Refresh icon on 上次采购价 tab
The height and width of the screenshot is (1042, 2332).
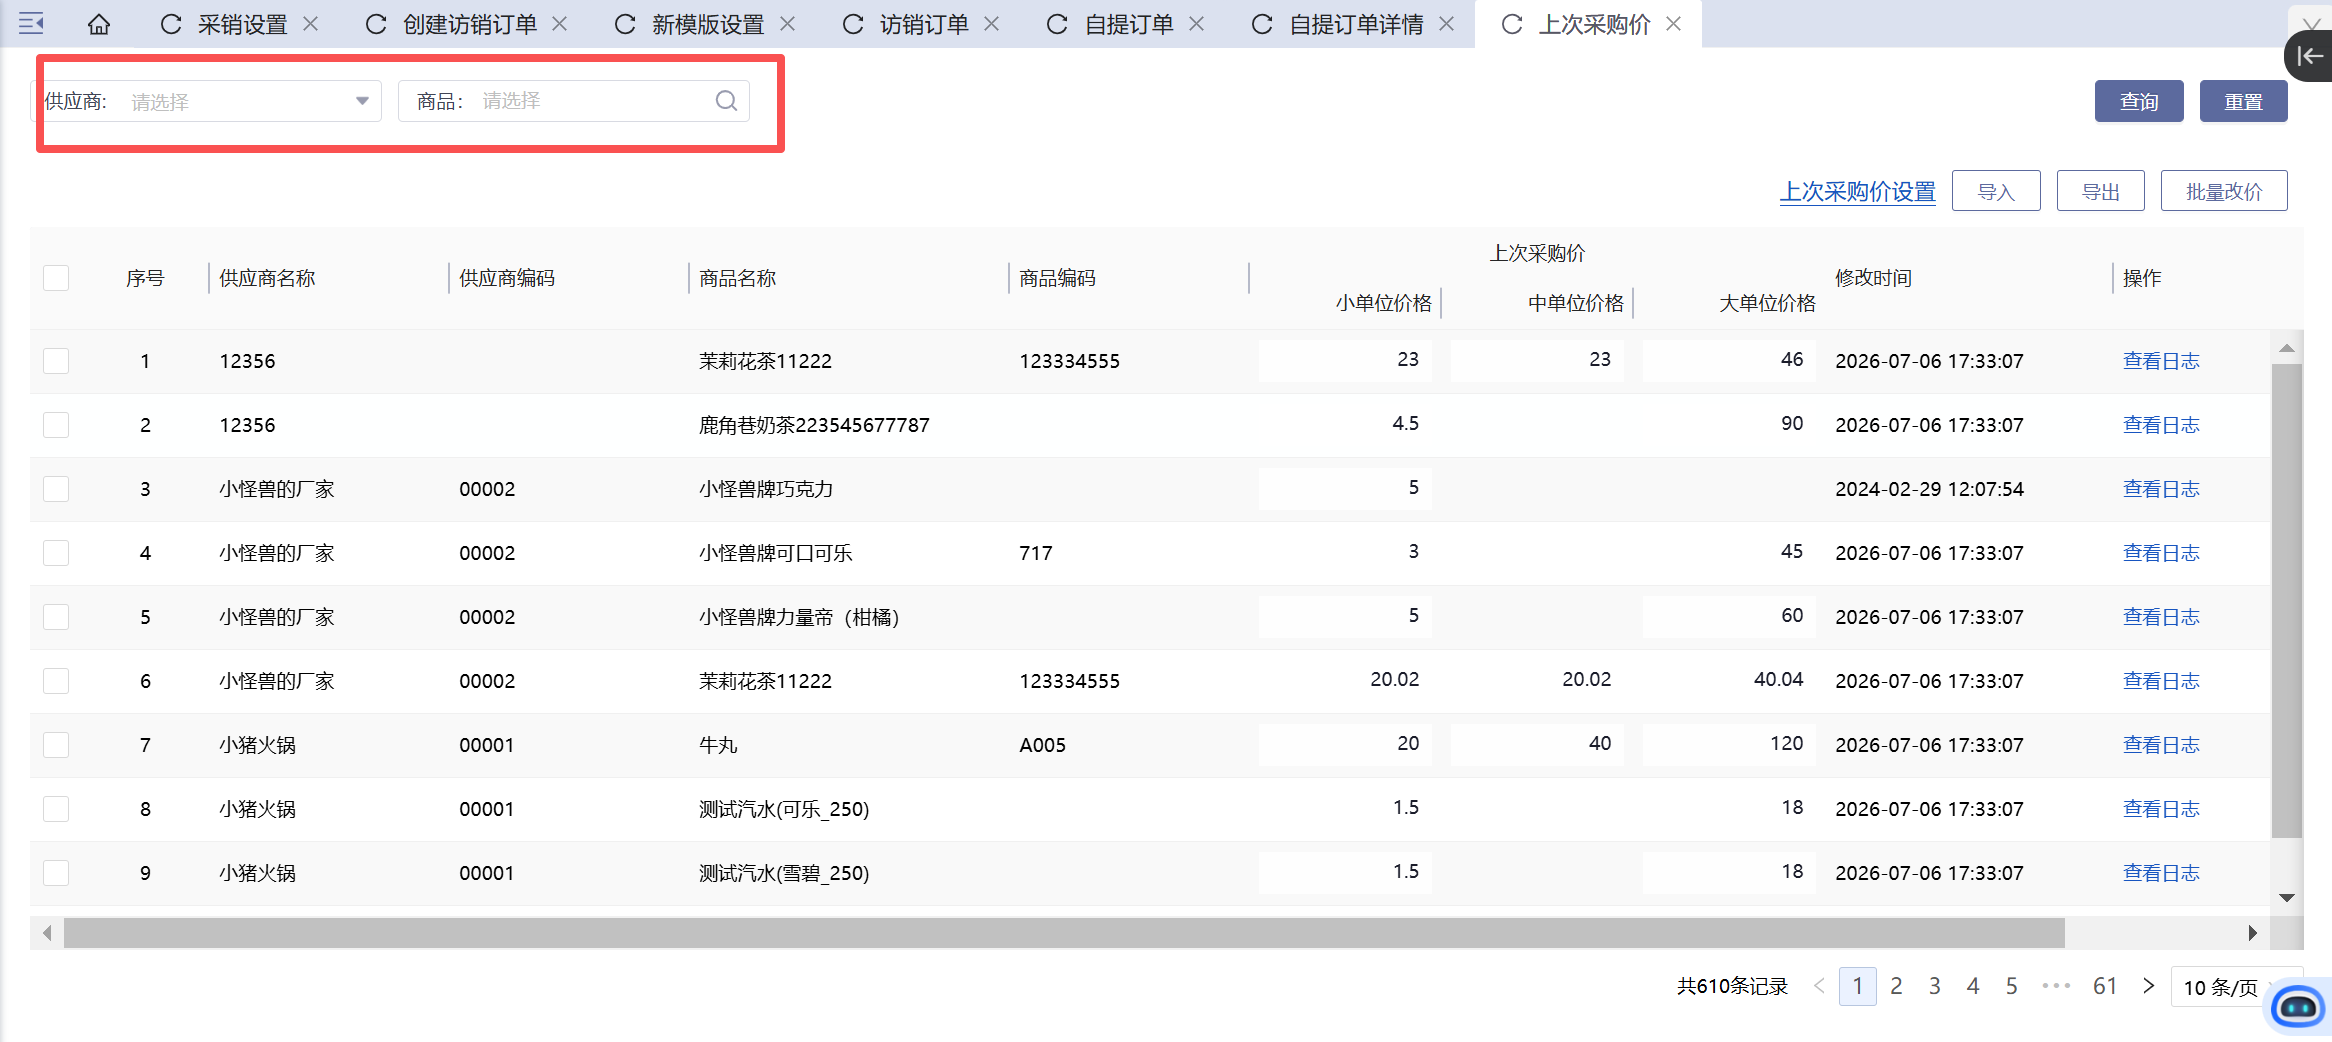1512,24
